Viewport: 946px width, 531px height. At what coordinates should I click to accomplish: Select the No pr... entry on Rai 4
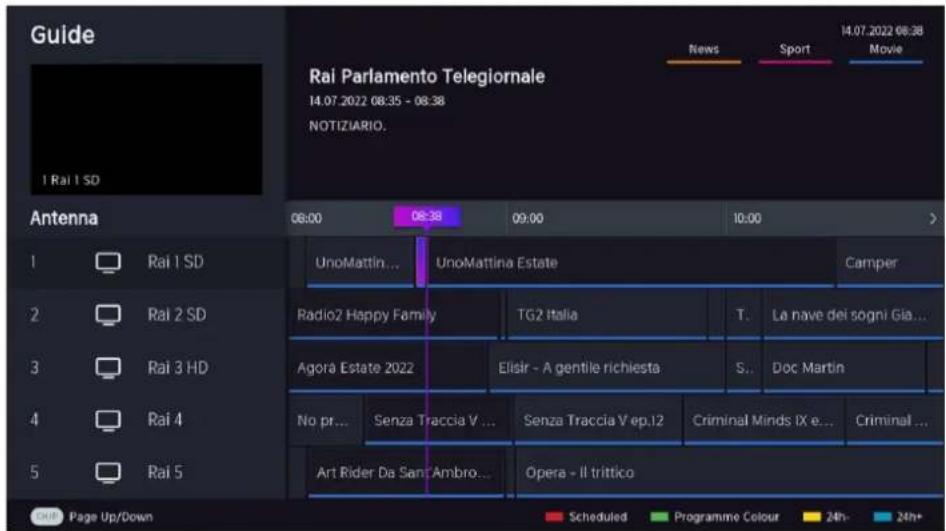click(326, 420)
